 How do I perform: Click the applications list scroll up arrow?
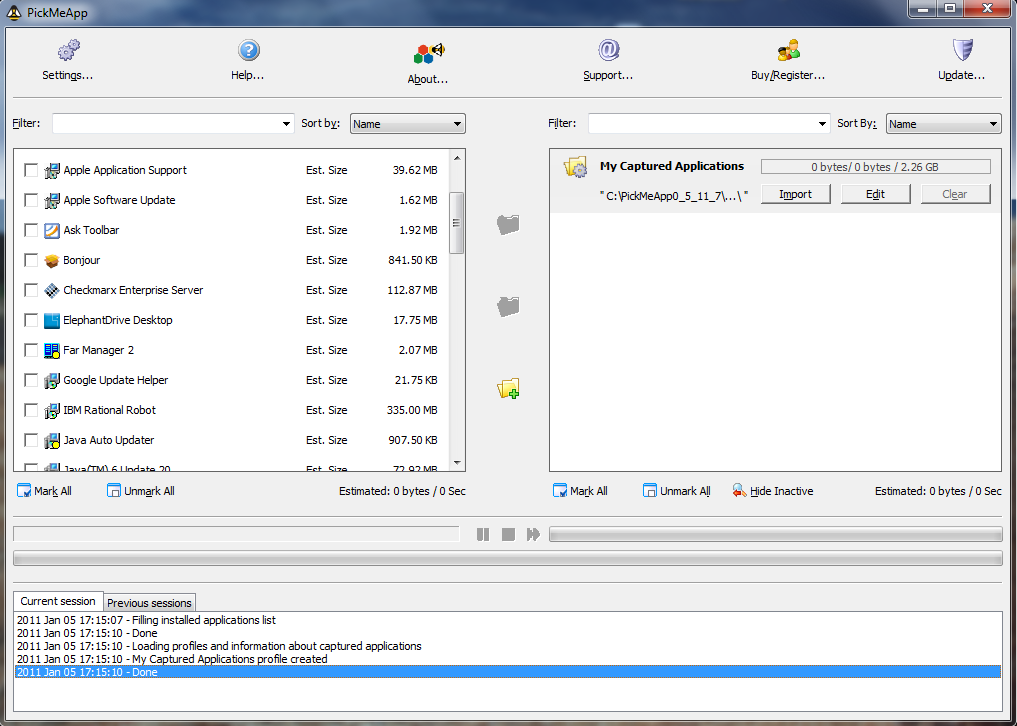(457, 158)
